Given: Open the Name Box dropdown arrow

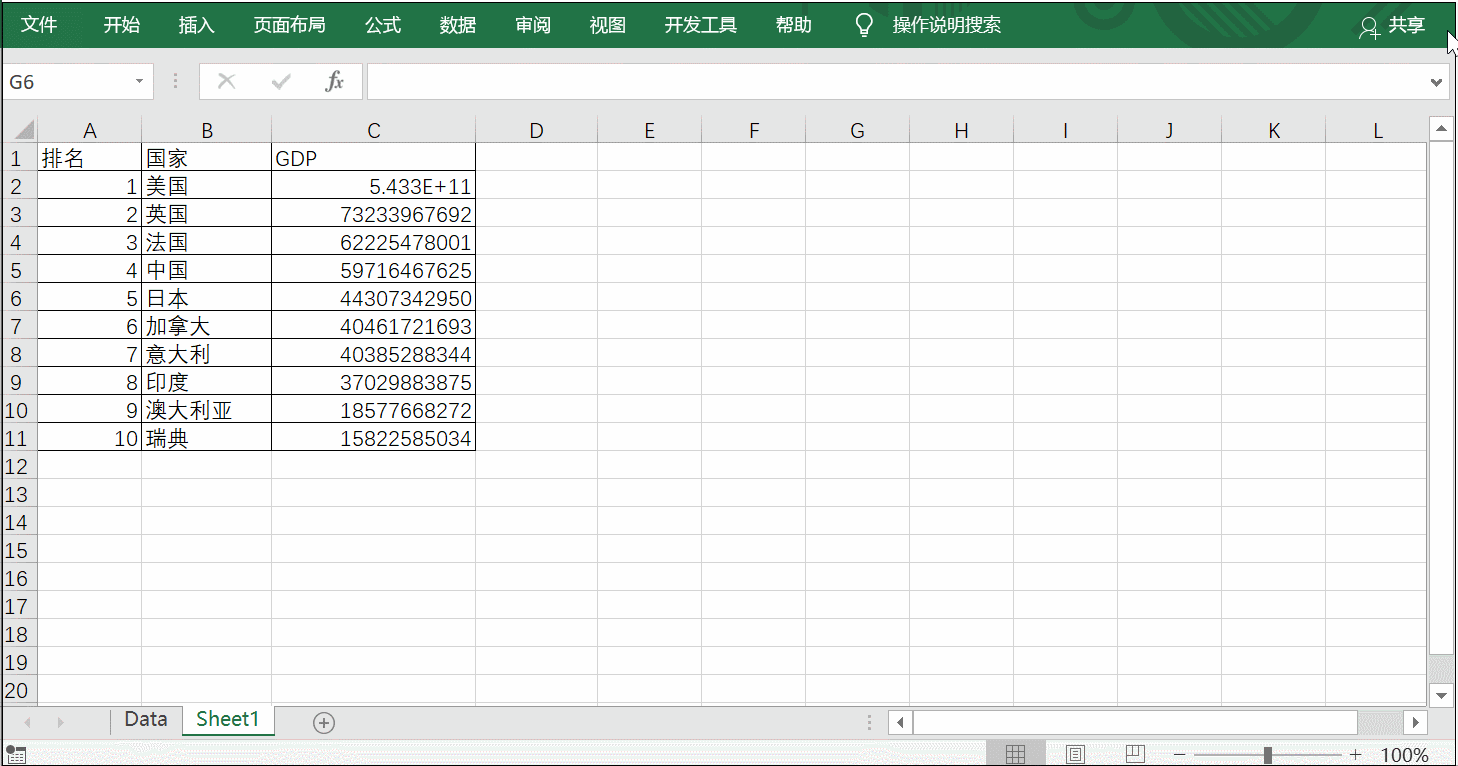Looking at the screenshot, I should 139,81.
